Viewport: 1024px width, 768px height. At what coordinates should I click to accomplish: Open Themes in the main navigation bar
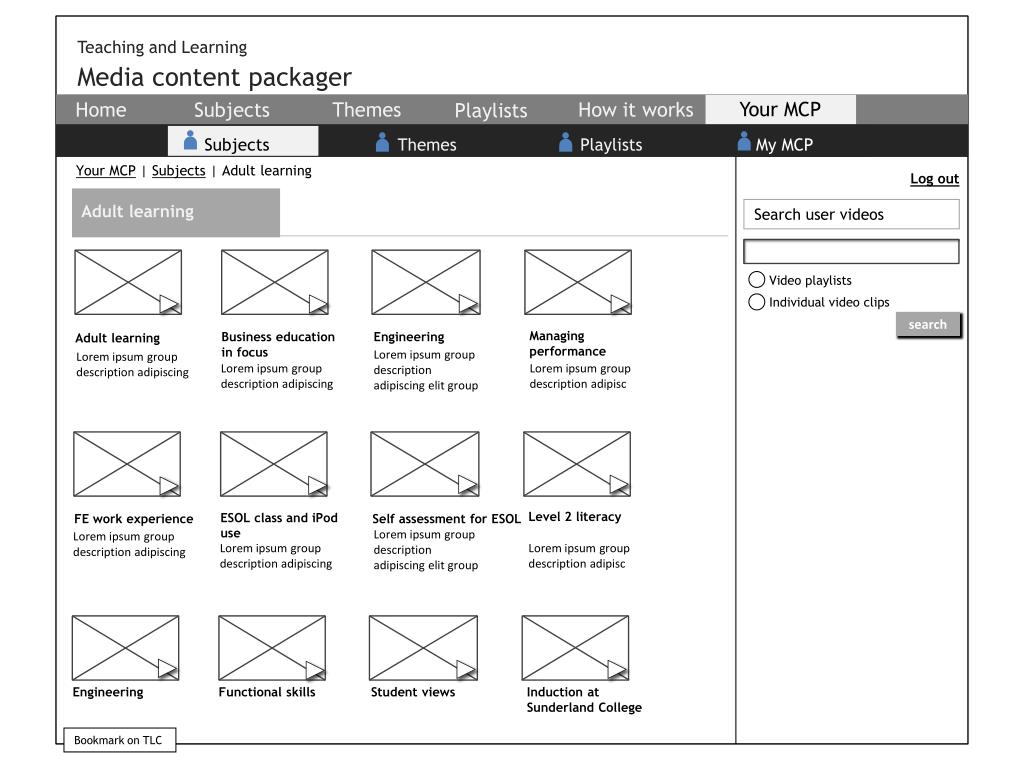point(366,110)
